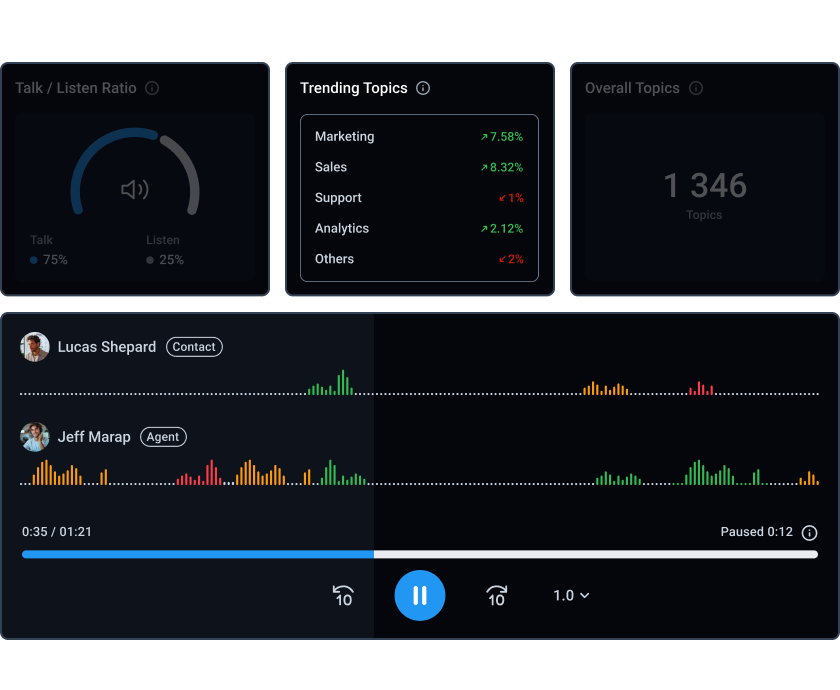Skip forward 10 seconds
The image size is (840, 690).
(x=496, y=596)
